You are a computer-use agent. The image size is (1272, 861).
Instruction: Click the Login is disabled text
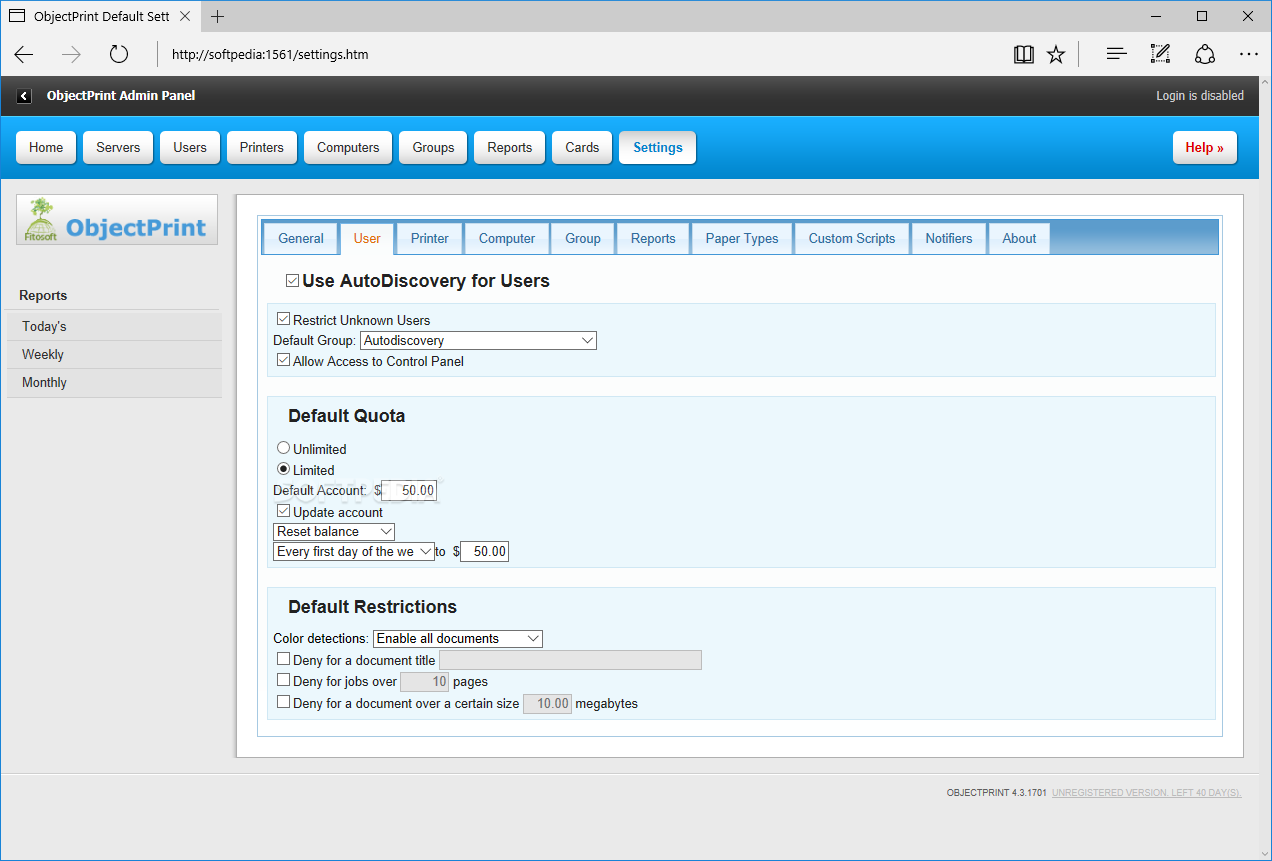point(1200,96)
